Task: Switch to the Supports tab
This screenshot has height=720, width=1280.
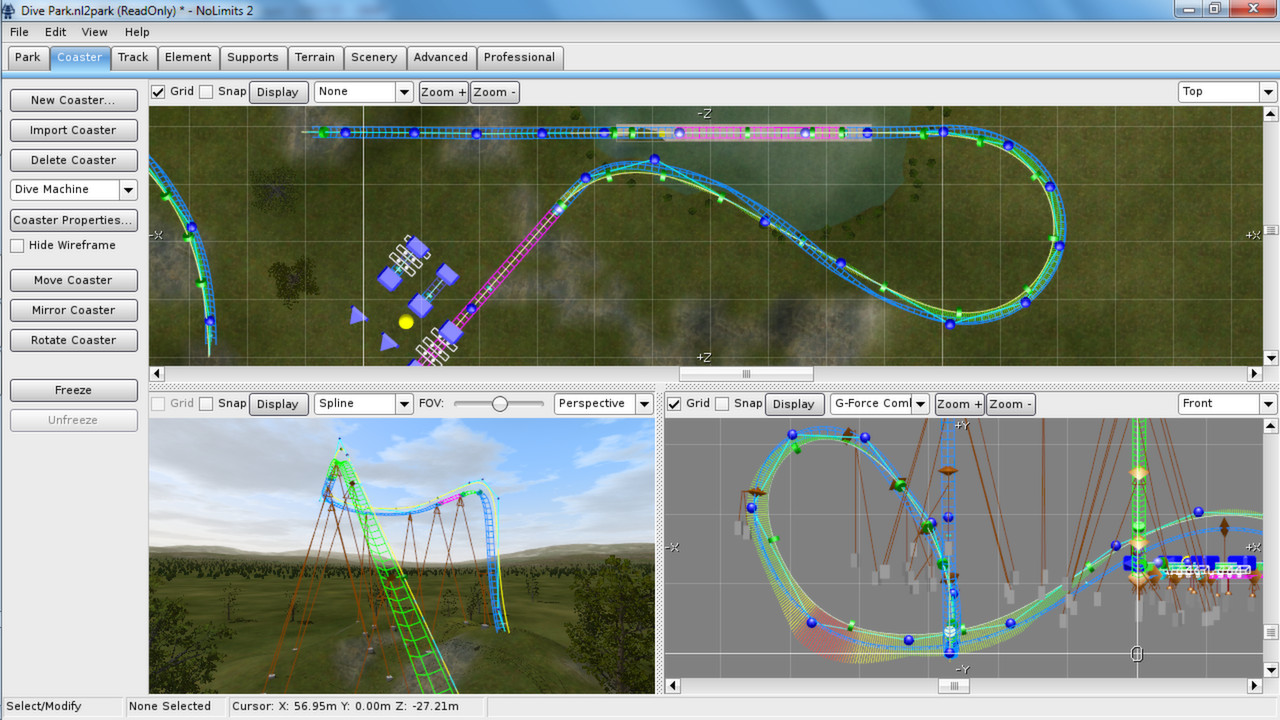Action: pyautogui.click(x=253, y=57)
